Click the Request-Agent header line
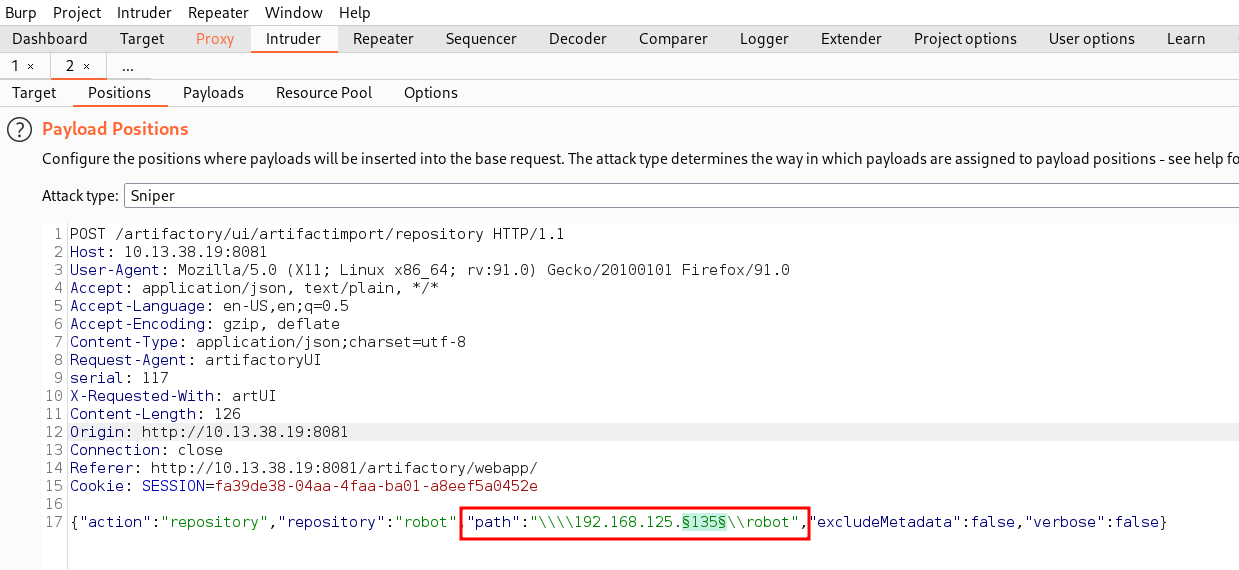 (195, 360)
